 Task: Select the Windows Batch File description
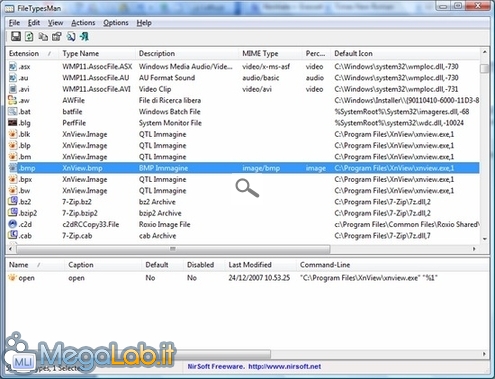click(x=169, y=112)
